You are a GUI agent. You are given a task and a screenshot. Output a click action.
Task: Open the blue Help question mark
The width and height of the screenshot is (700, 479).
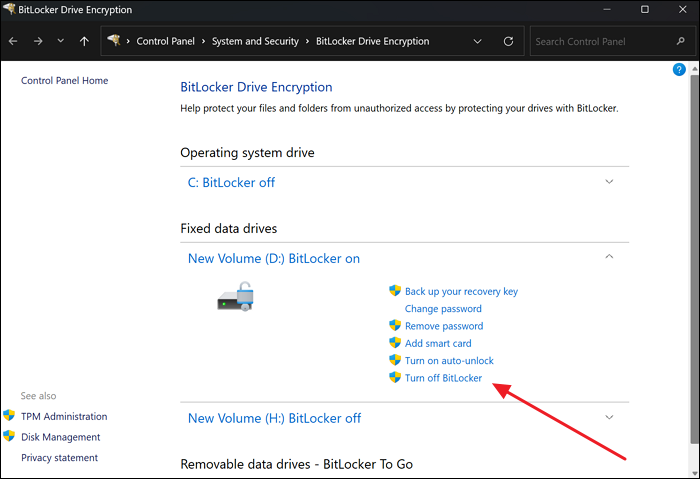click(x=679, y=71)
